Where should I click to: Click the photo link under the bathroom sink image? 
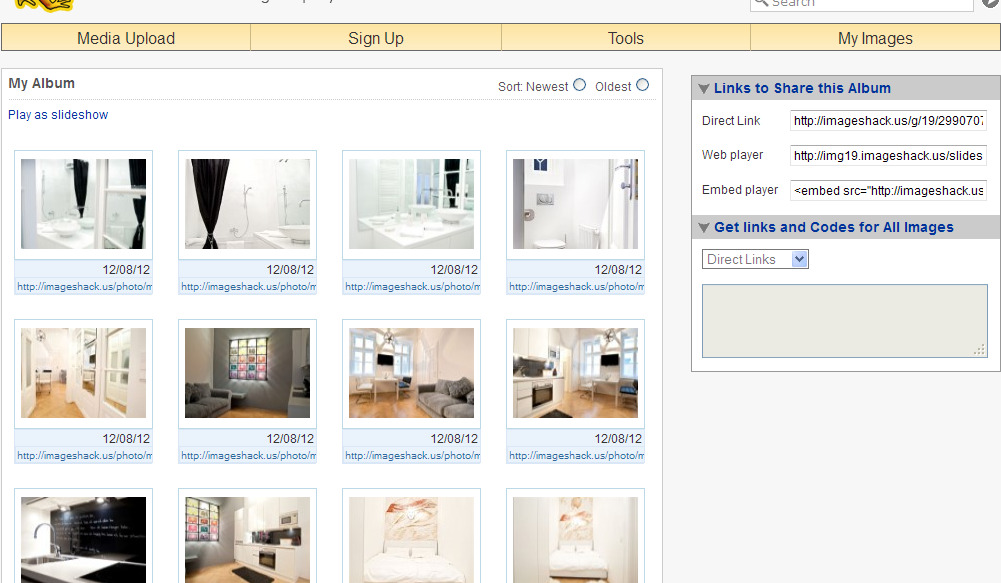click(x=84, y=287)
